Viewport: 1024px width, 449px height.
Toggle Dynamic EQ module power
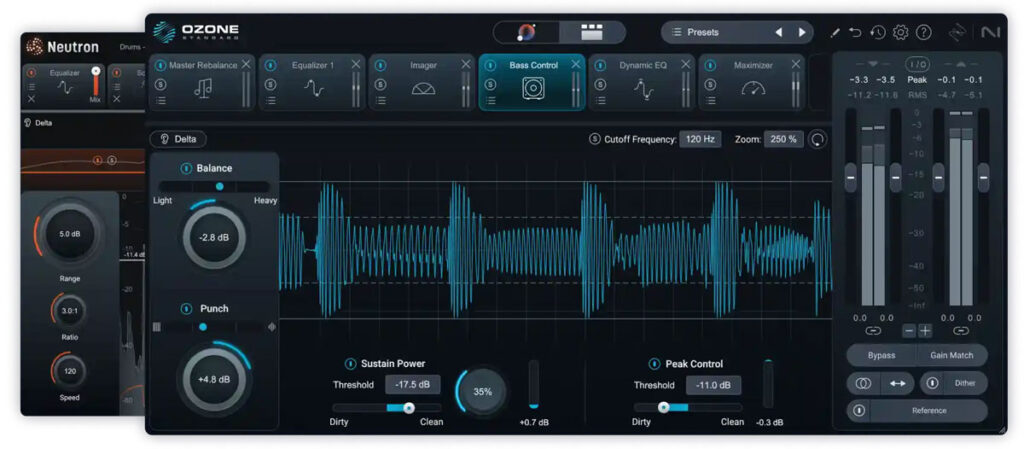[600, 65]
